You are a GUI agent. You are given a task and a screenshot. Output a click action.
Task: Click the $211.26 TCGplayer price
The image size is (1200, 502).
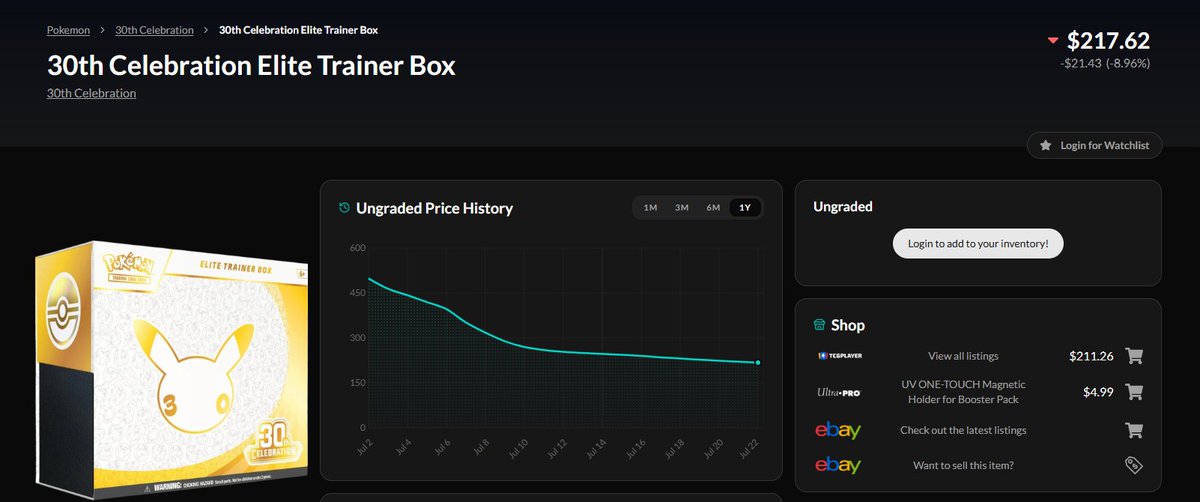pos(1090,356)
